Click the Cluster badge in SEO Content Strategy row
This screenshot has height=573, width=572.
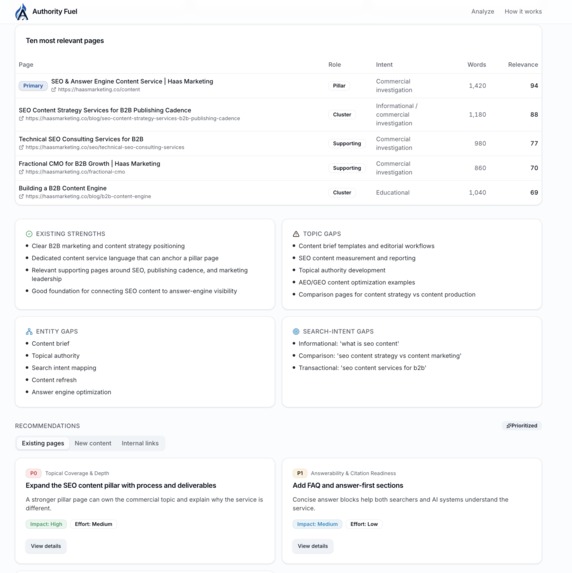click(x=342, y=114)
